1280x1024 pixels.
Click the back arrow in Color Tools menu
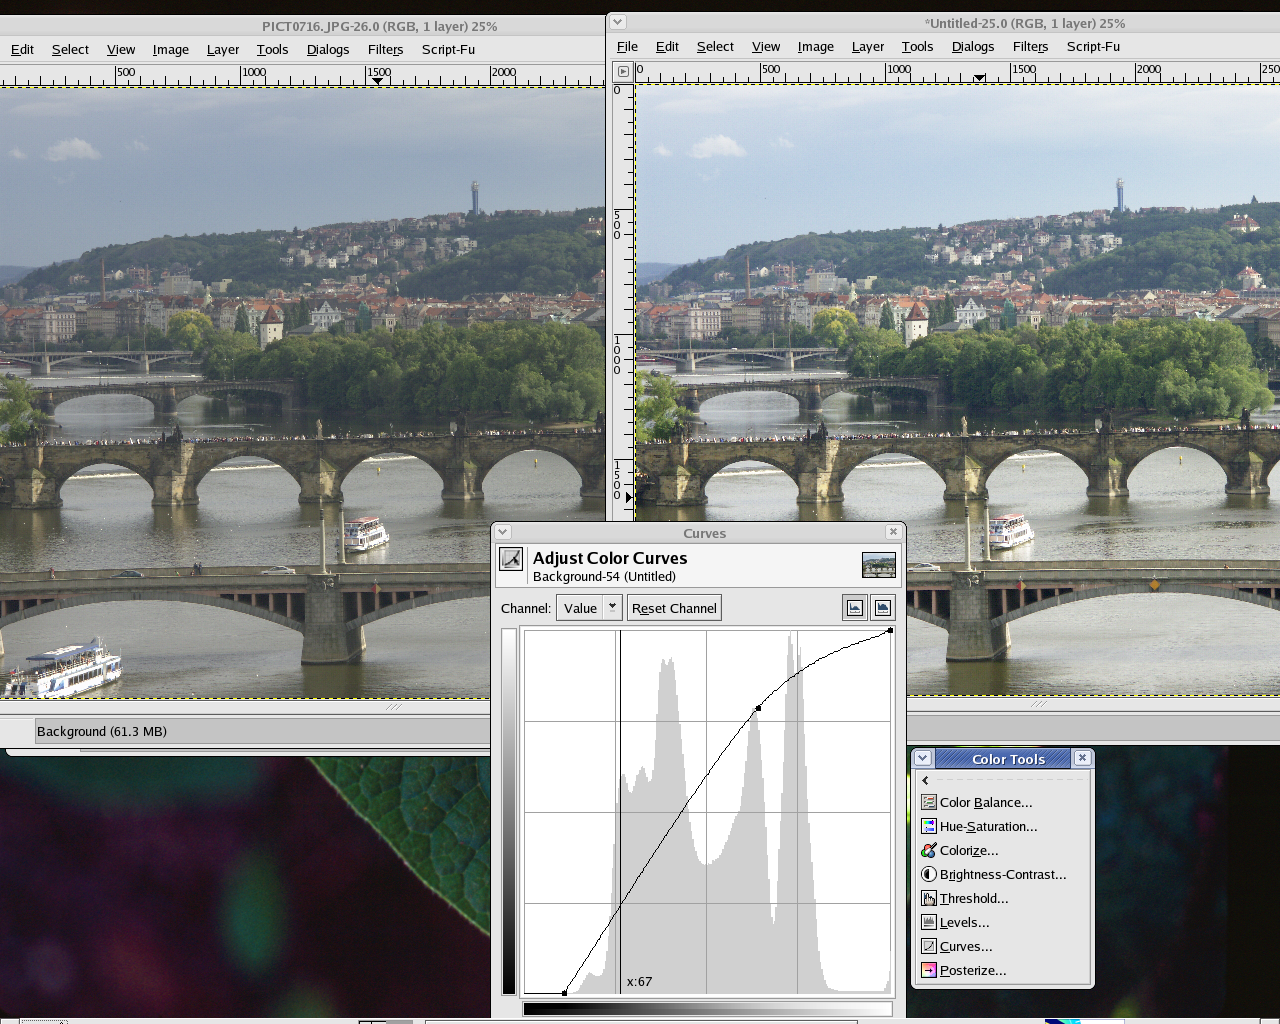(x=926, y=780)
